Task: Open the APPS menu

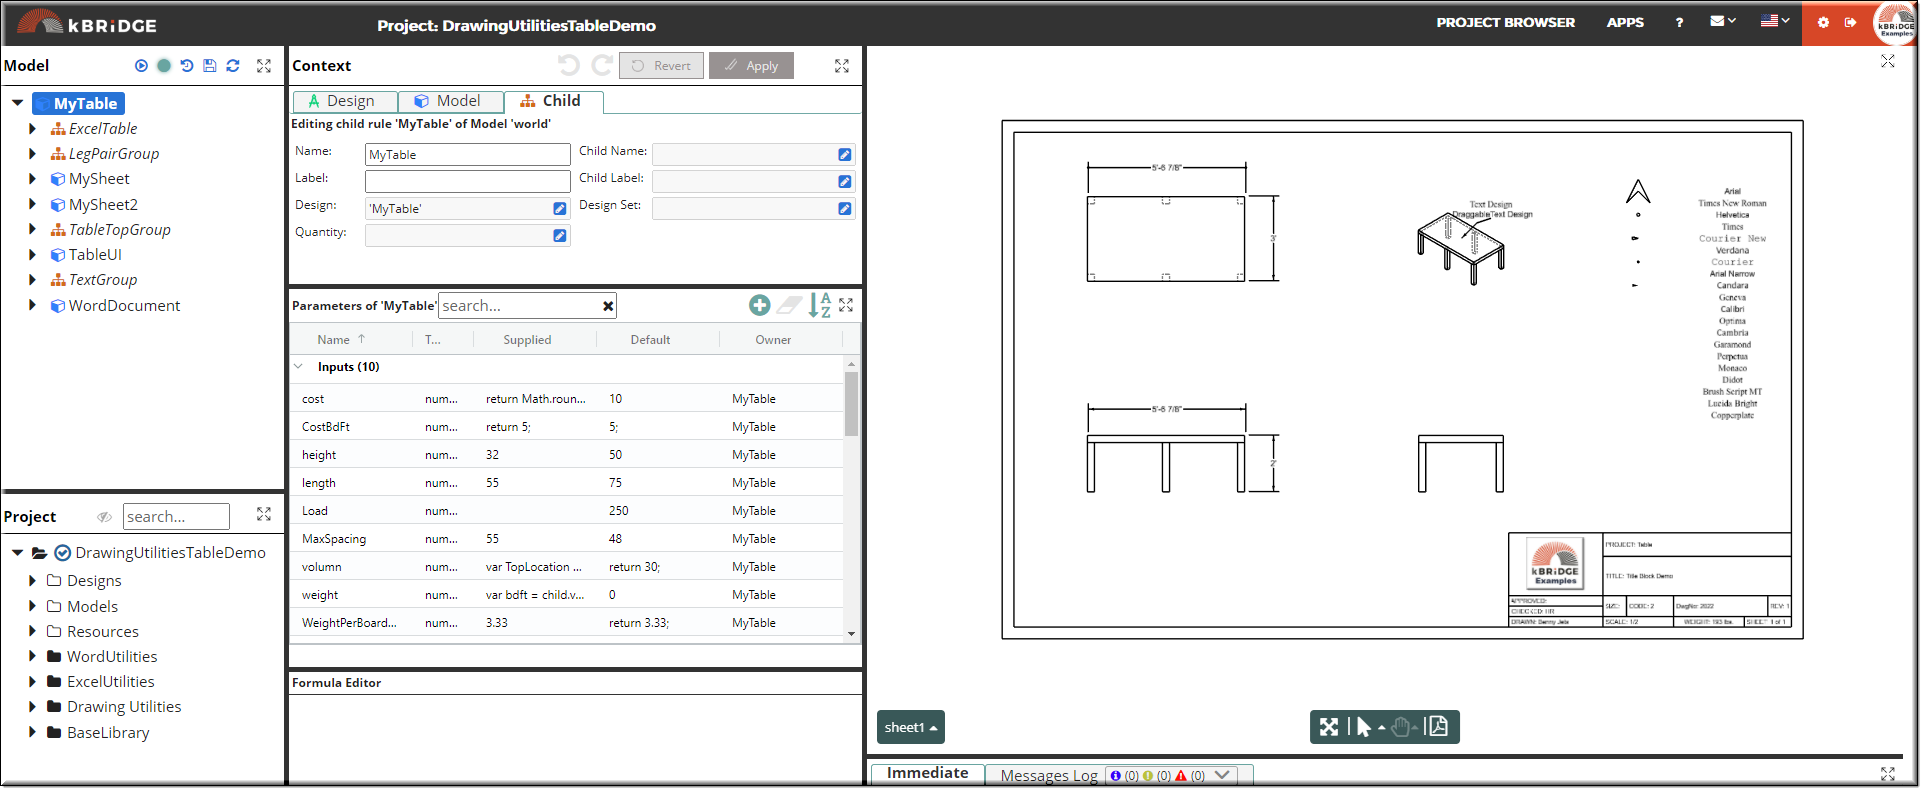Action: [1625, 22]
